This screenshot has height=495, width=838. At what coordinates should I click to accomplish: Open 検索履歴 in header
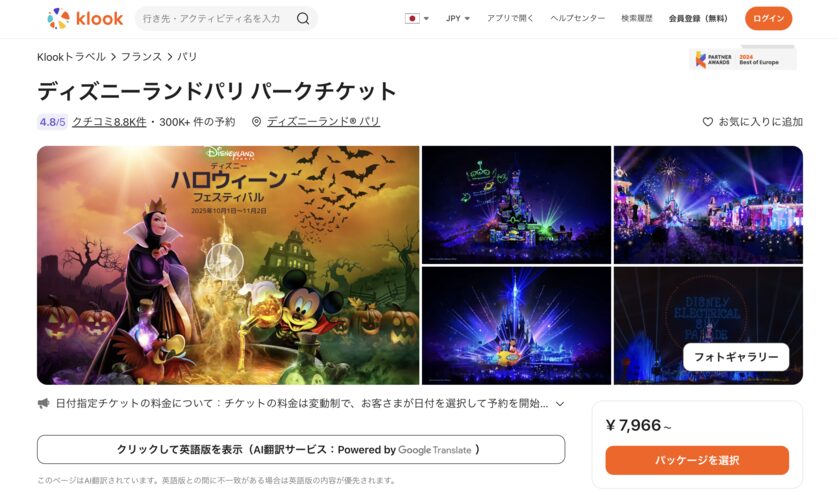(637, 19)
